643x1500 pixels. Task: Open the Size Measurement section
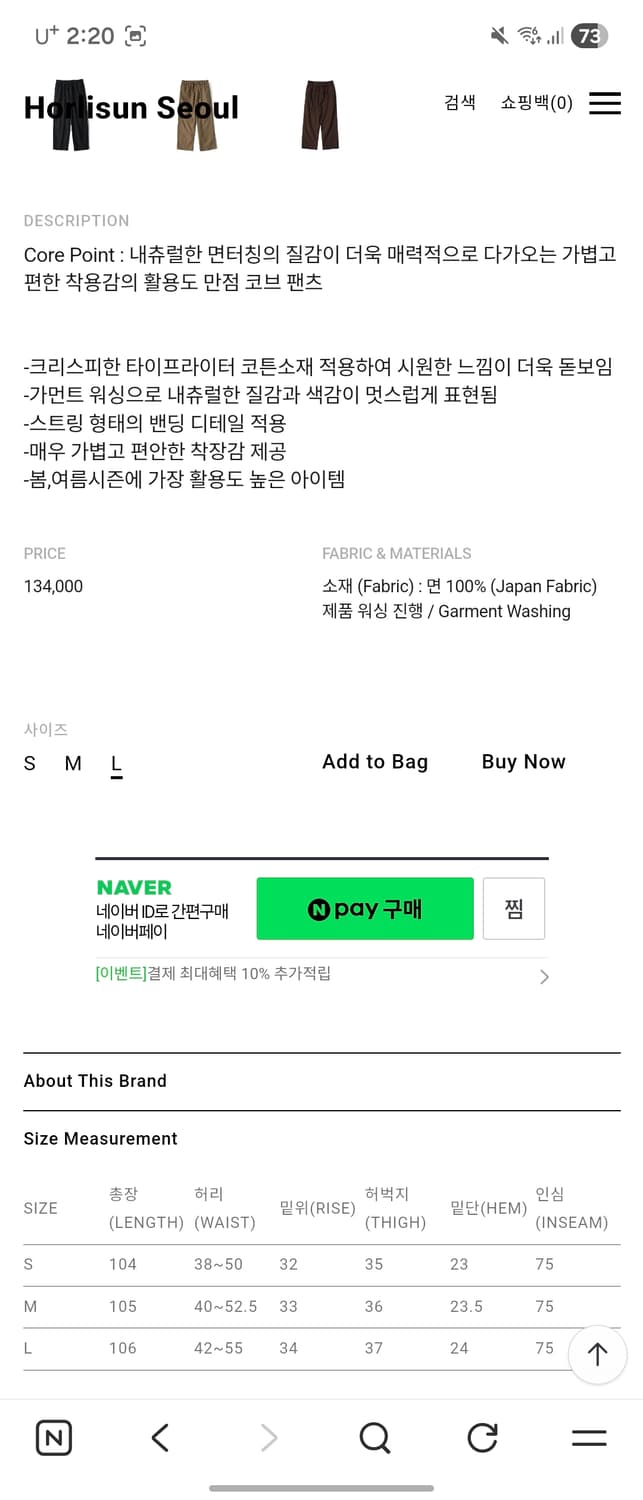(x=100, y=1139)
